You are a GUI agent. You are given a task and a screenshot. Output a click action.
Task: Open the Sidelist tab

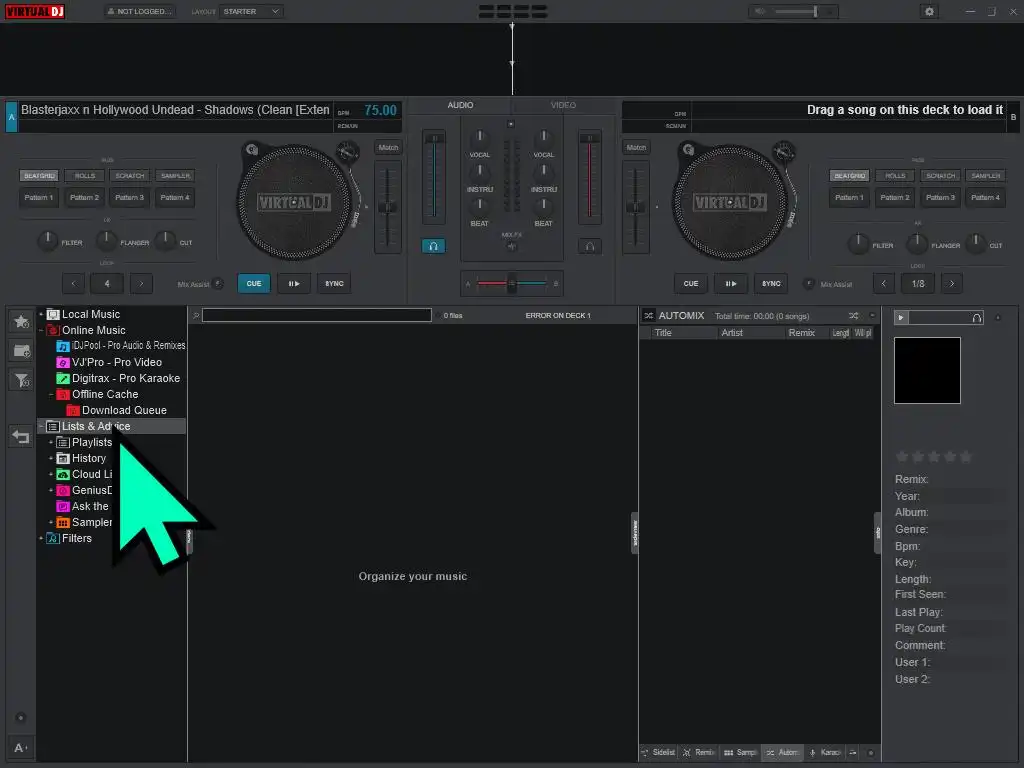click(658, 752)
